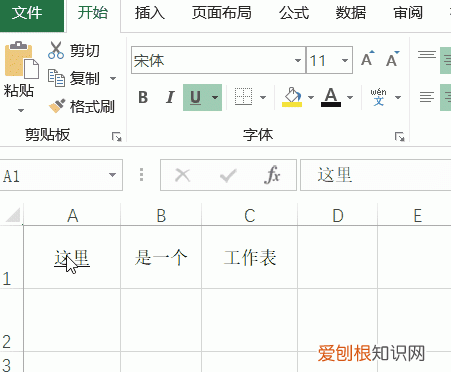Switch to the Review (审阅) tab
The image size is (451, 372).
click(408, 13)
